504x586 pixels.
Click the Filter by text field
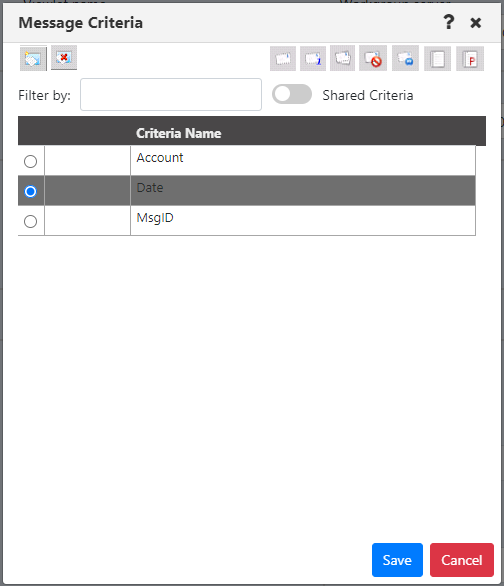click(x=171, y=95)
